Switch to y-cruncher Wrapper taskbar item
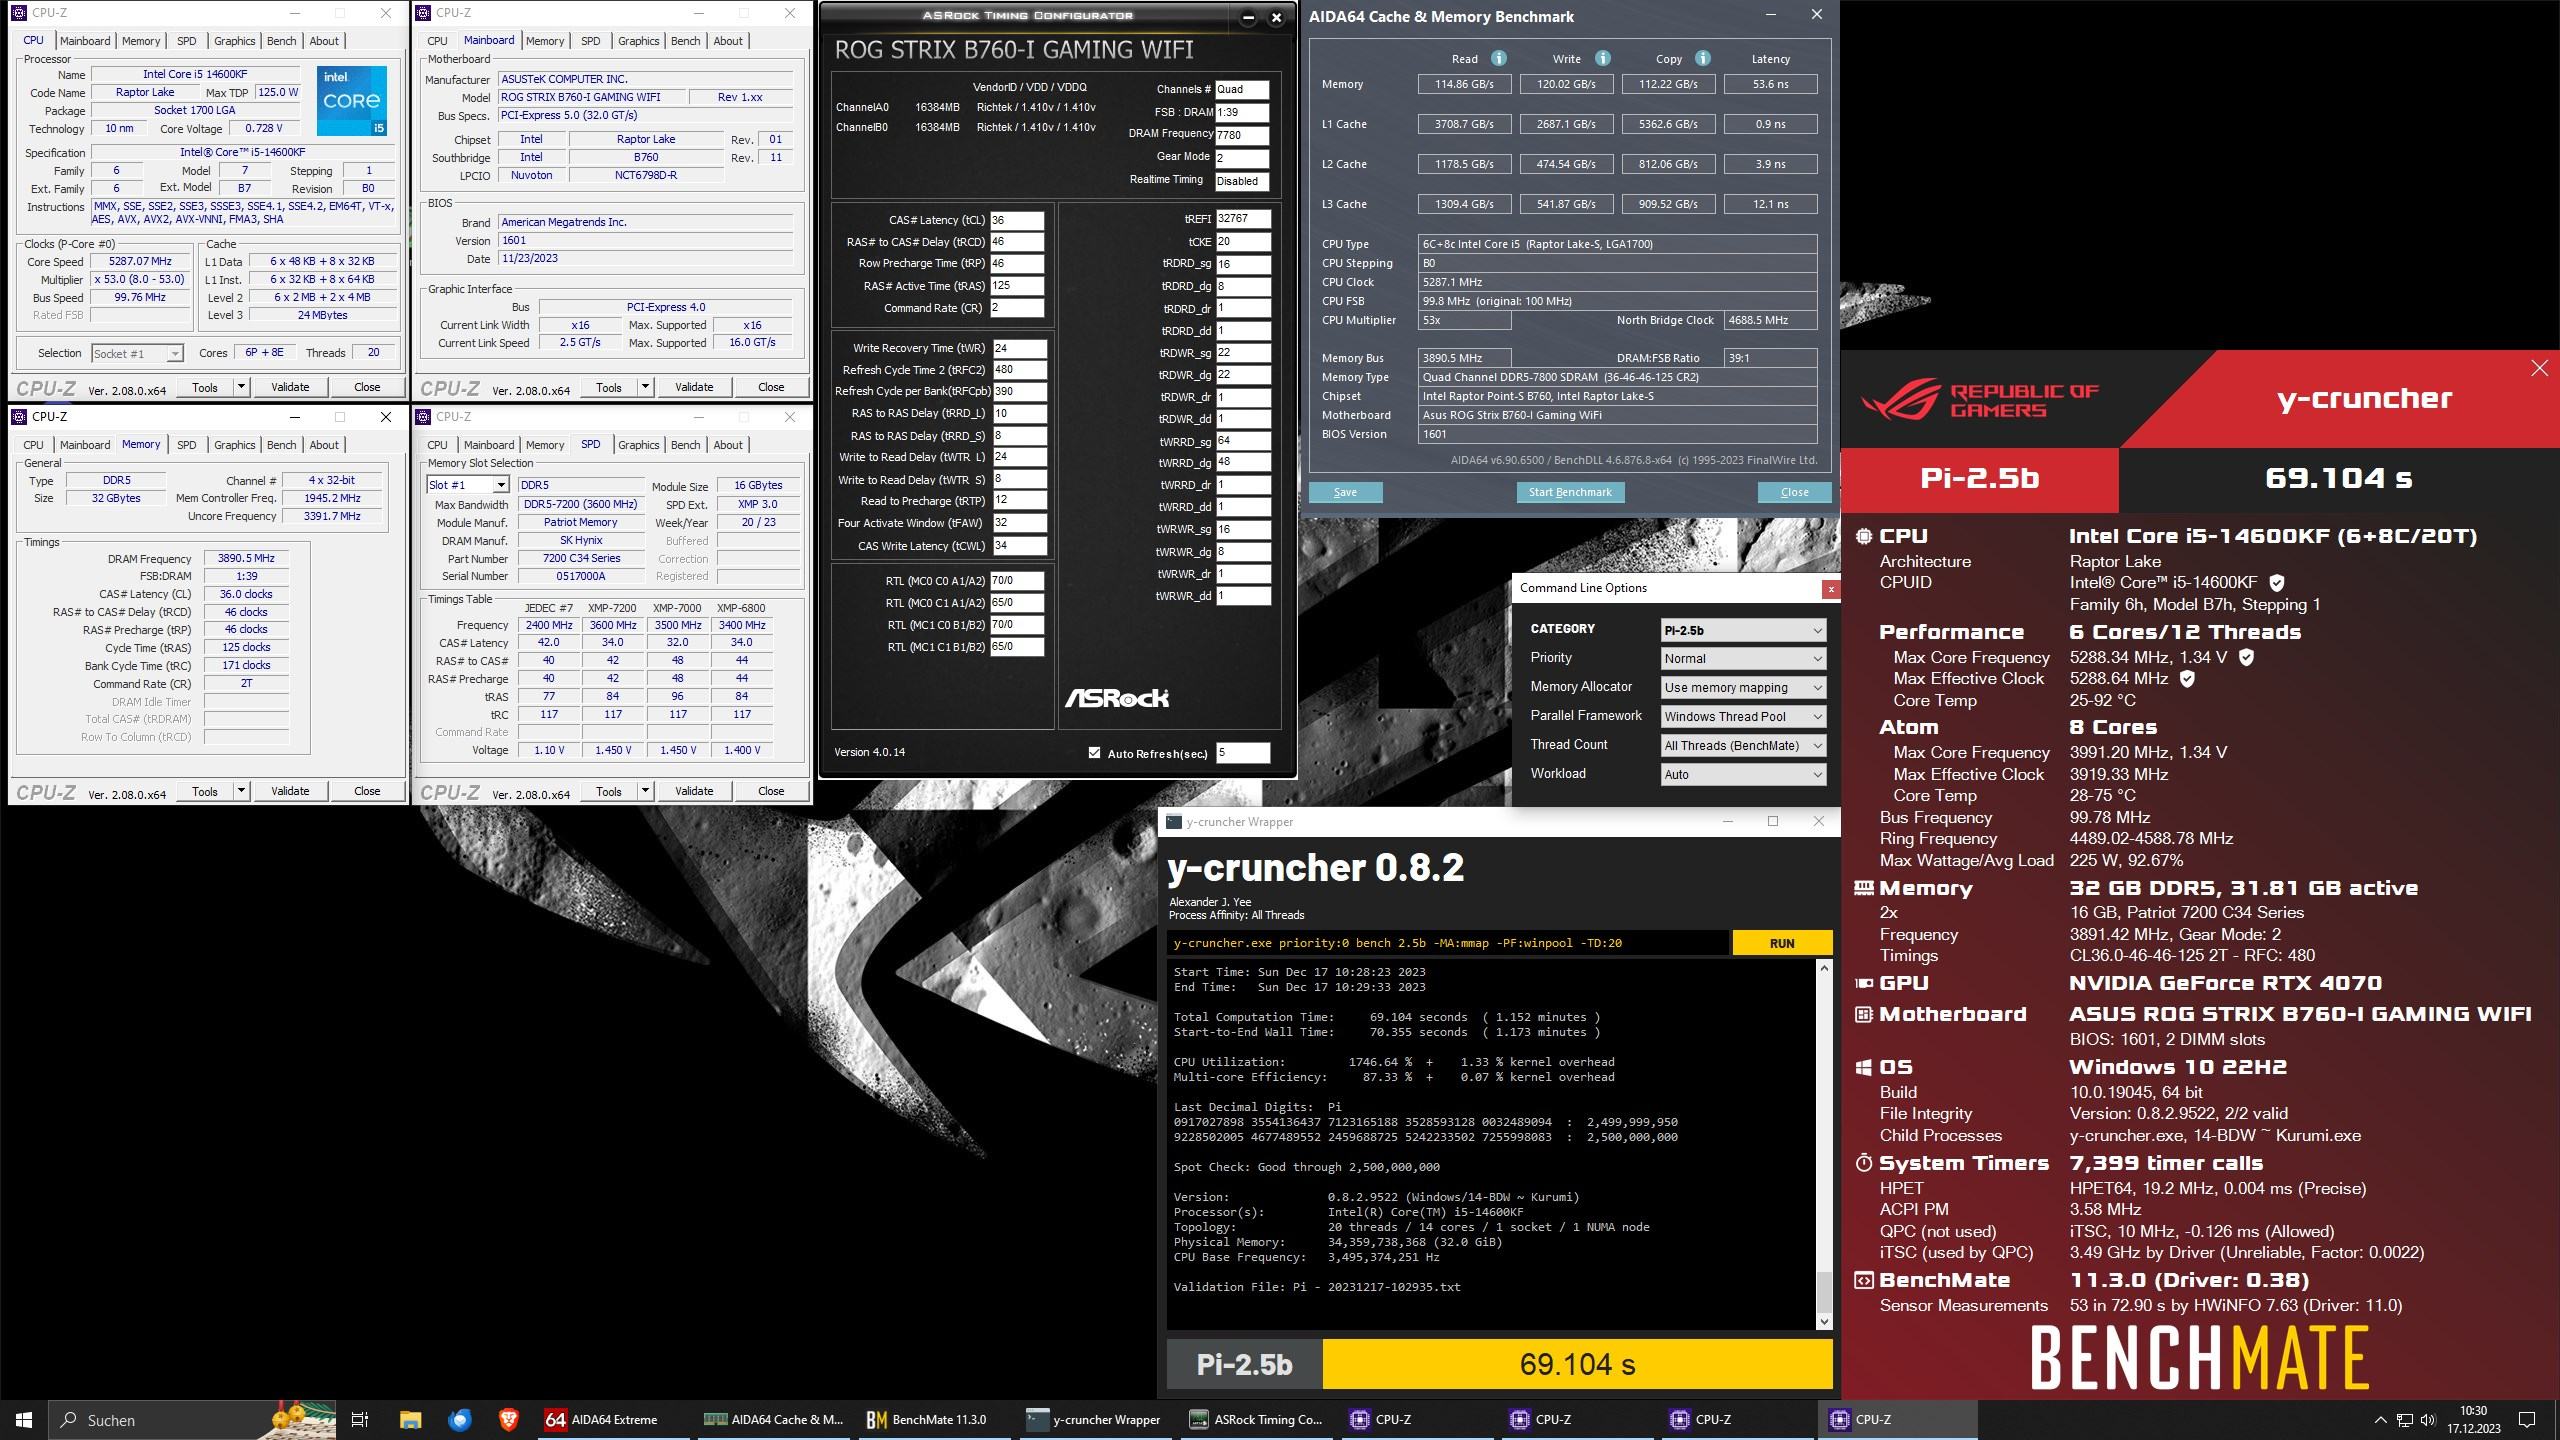The height and width of the screenshot is (1440, 2560). pyautogui.click(x=1093, y=1419)
